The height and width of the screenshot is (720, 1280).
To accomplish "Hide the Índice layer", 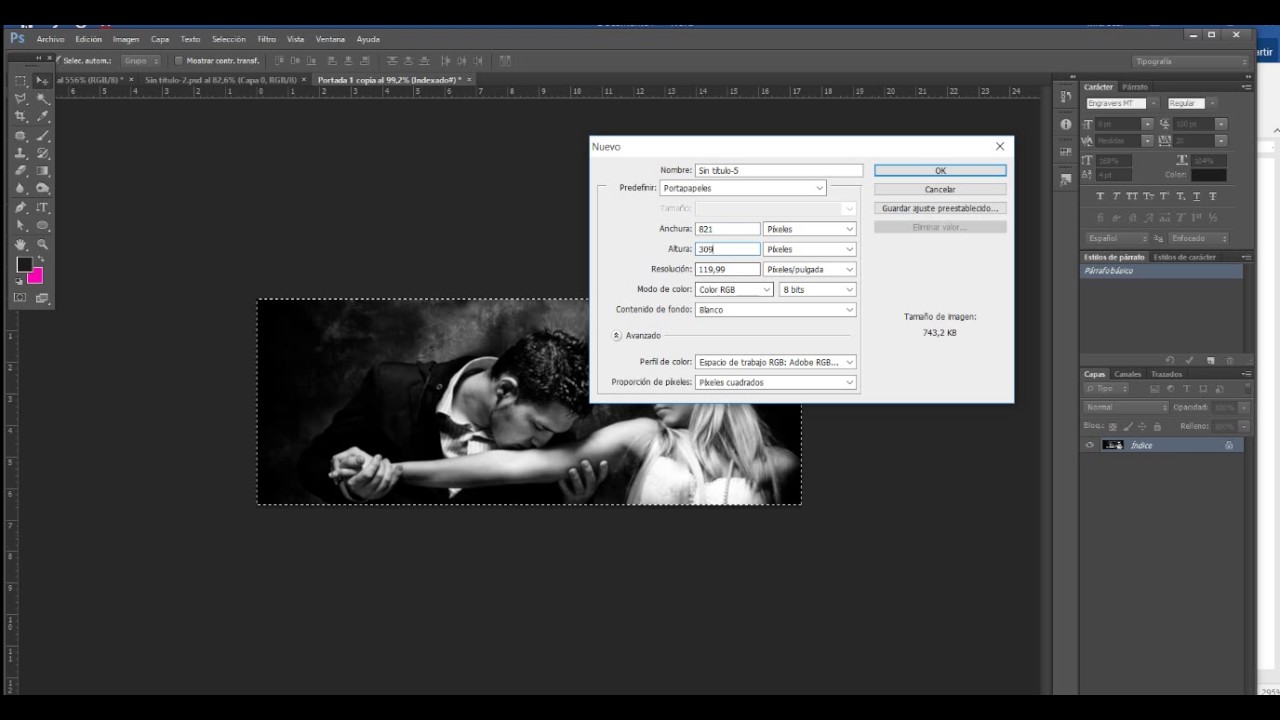I will 1090,445.
